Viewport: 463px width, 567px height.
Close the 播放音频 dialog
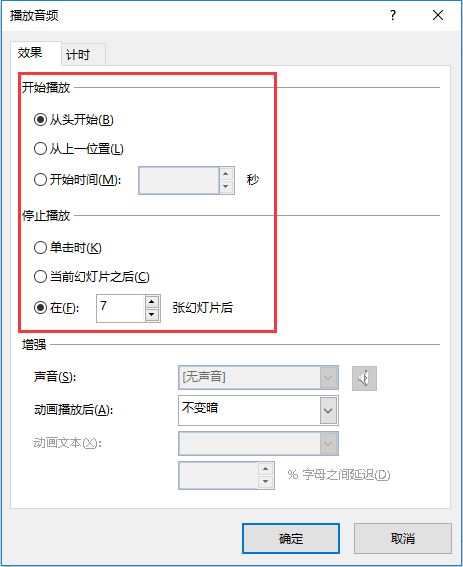438,15
